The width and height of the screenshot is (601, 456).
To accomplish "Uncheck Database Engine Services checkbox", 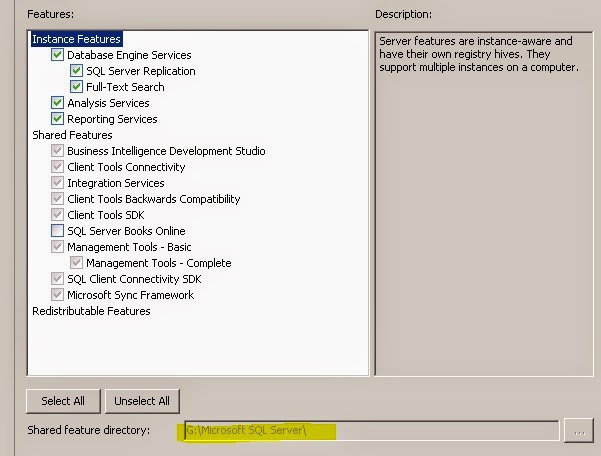I will click(x=57, y=55).
